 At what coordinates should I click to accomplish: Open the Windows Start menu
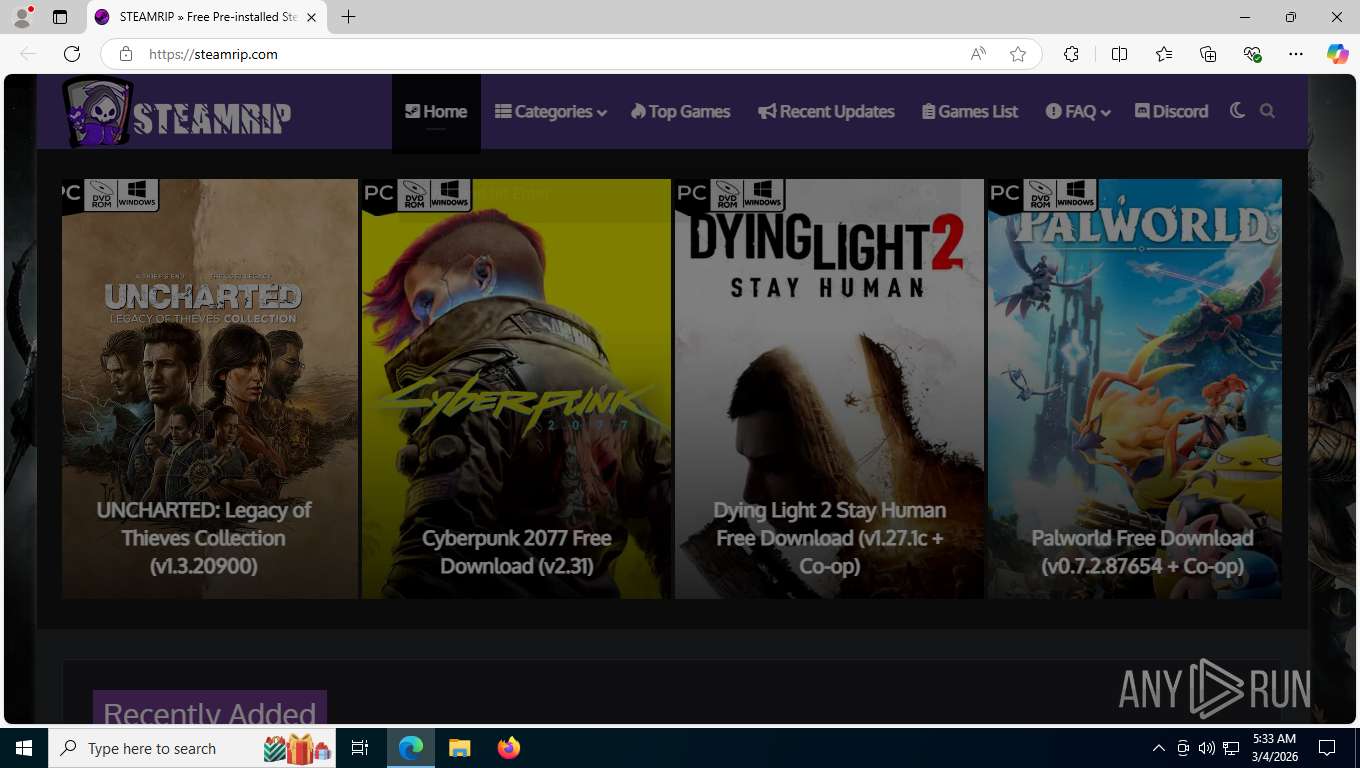[24, 748]
